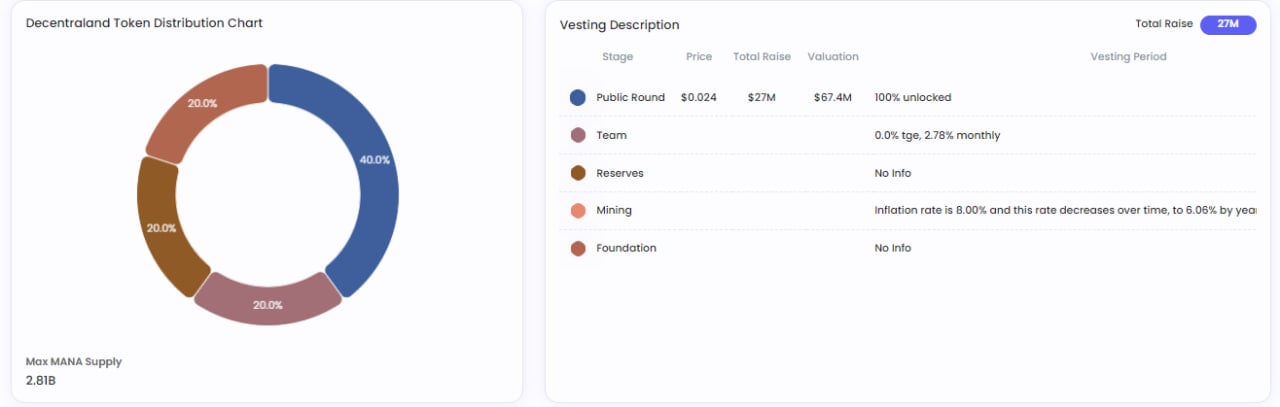Click the Reserves brown color dot

pyautogui.click(x=577, y=173)
